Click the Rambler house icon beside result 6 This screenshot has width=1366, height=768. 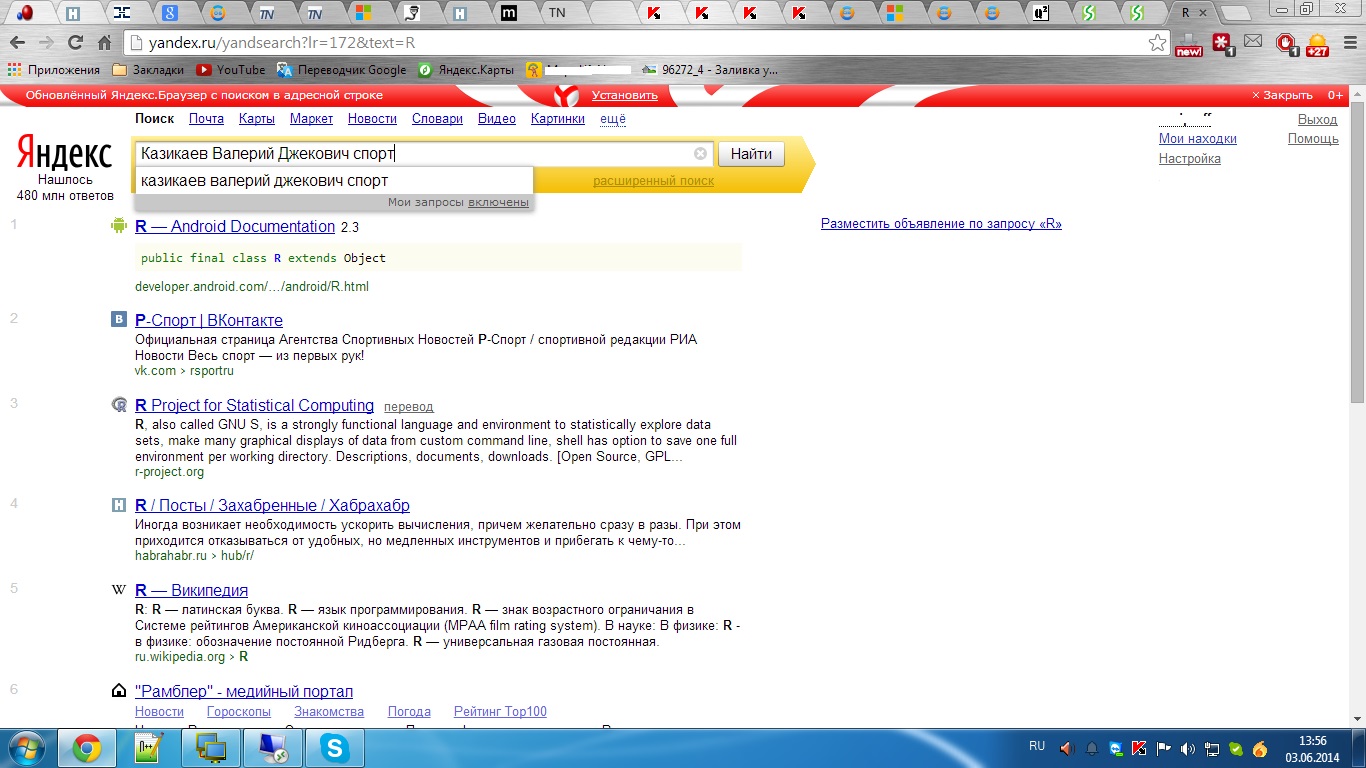pos(119,691)
